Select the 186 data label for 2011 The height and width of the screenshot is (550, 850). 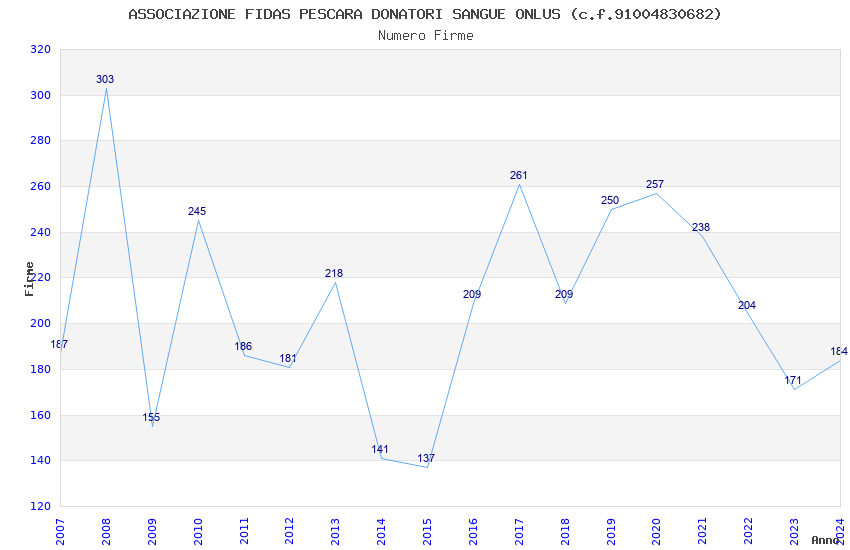[243, 346]
